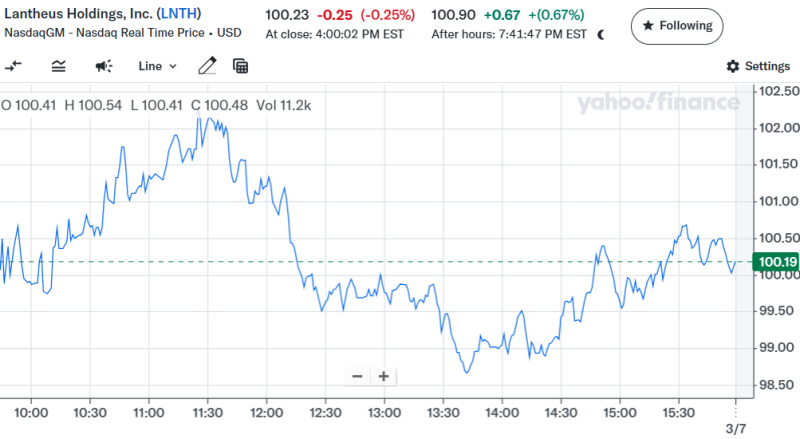
Task: Zoom in with the plus button
Action: point(383,376)
